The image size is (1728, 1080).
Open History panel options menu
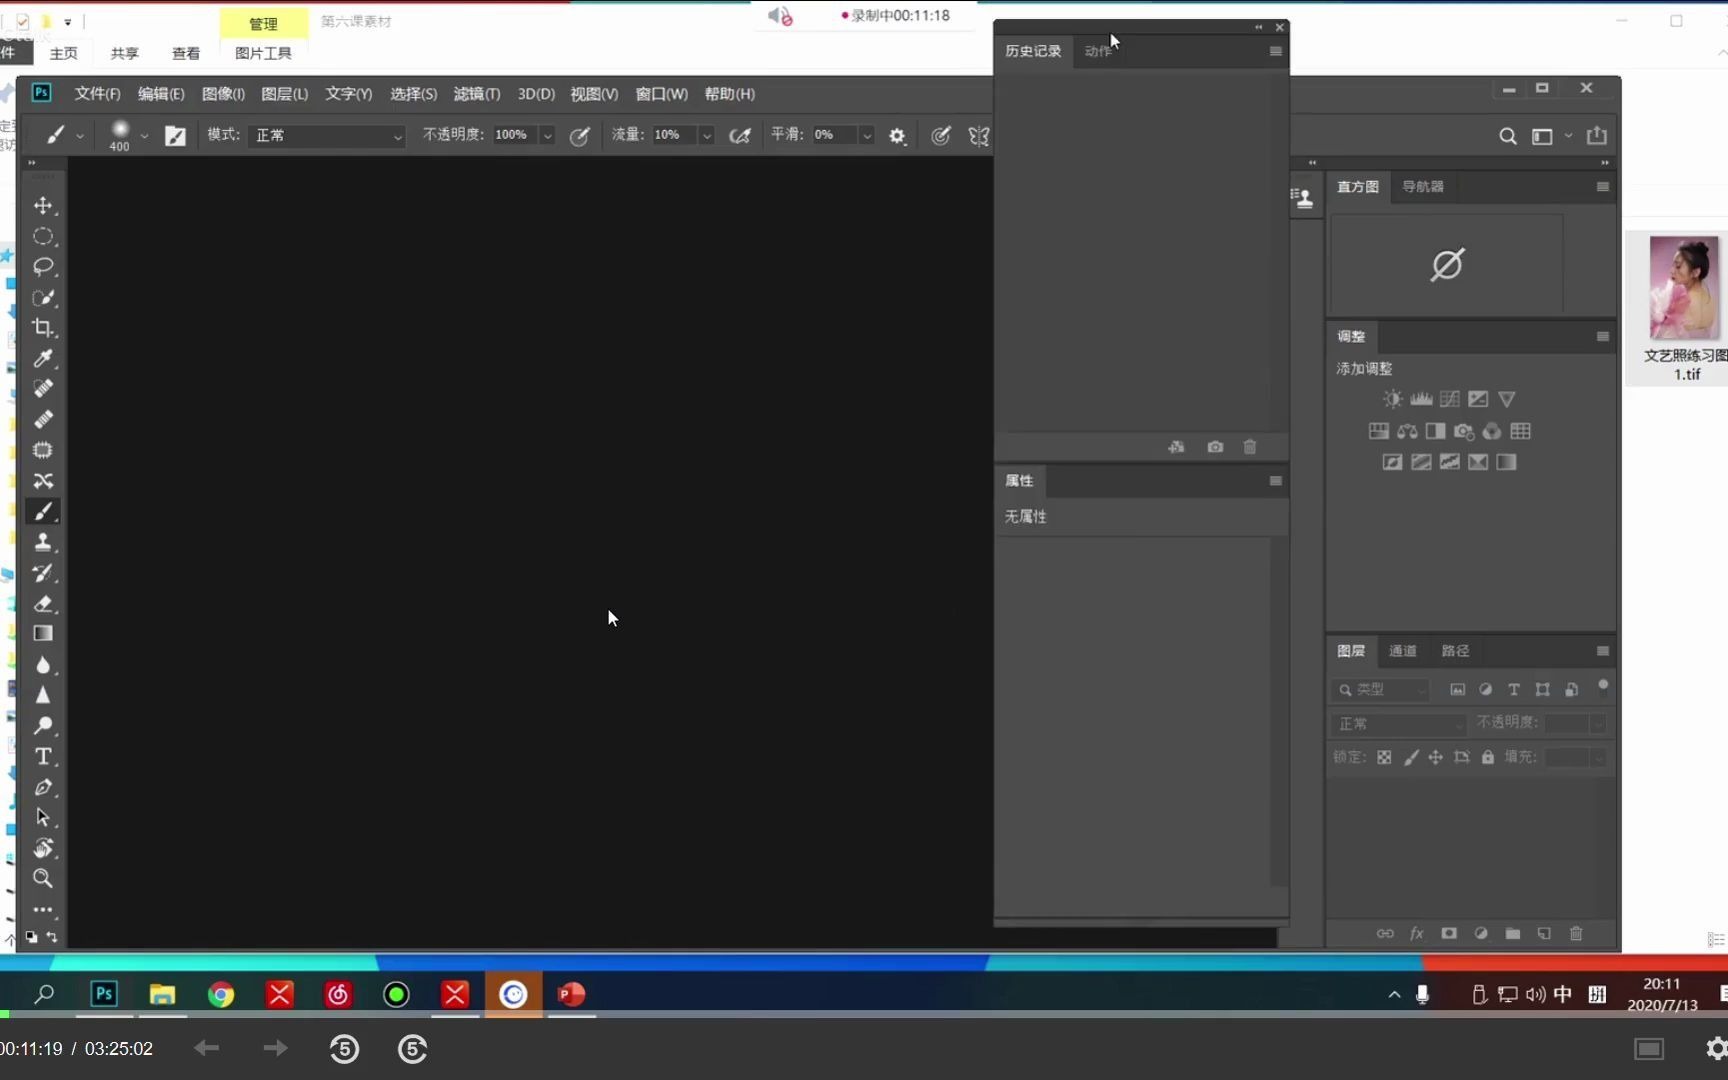[1275, 51]
